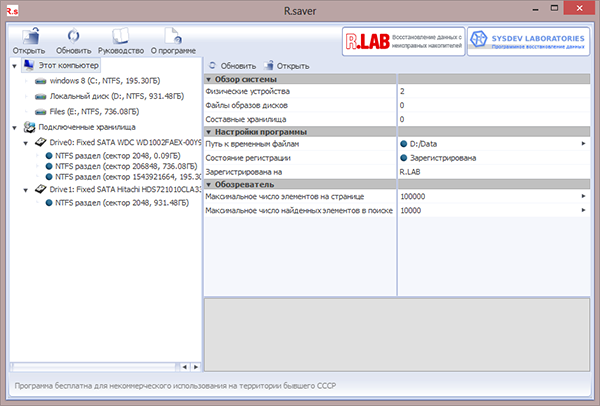Click the Обновить icon in main toolbar
The image size is (600, 406).
tap(73, 36)
